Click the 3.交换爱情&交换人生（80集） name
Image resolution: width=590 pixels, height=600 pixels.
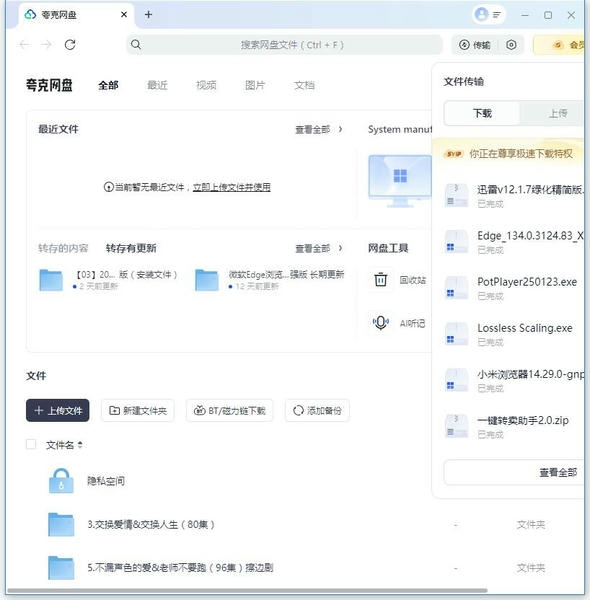pos(151,524)
